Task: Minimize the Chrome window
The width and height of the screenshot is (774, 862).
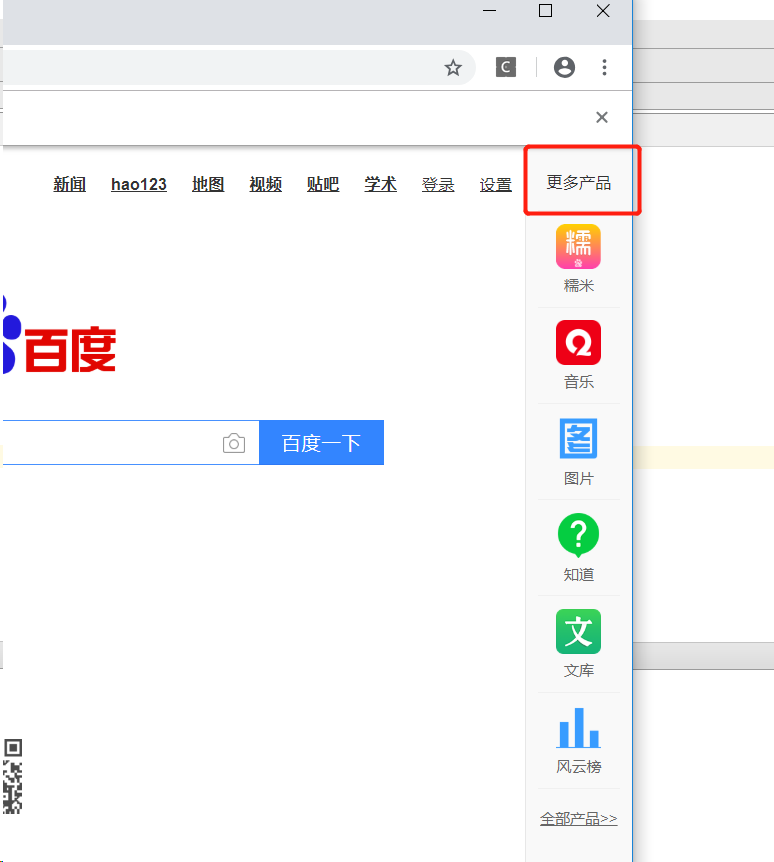Action: (489, 10)
